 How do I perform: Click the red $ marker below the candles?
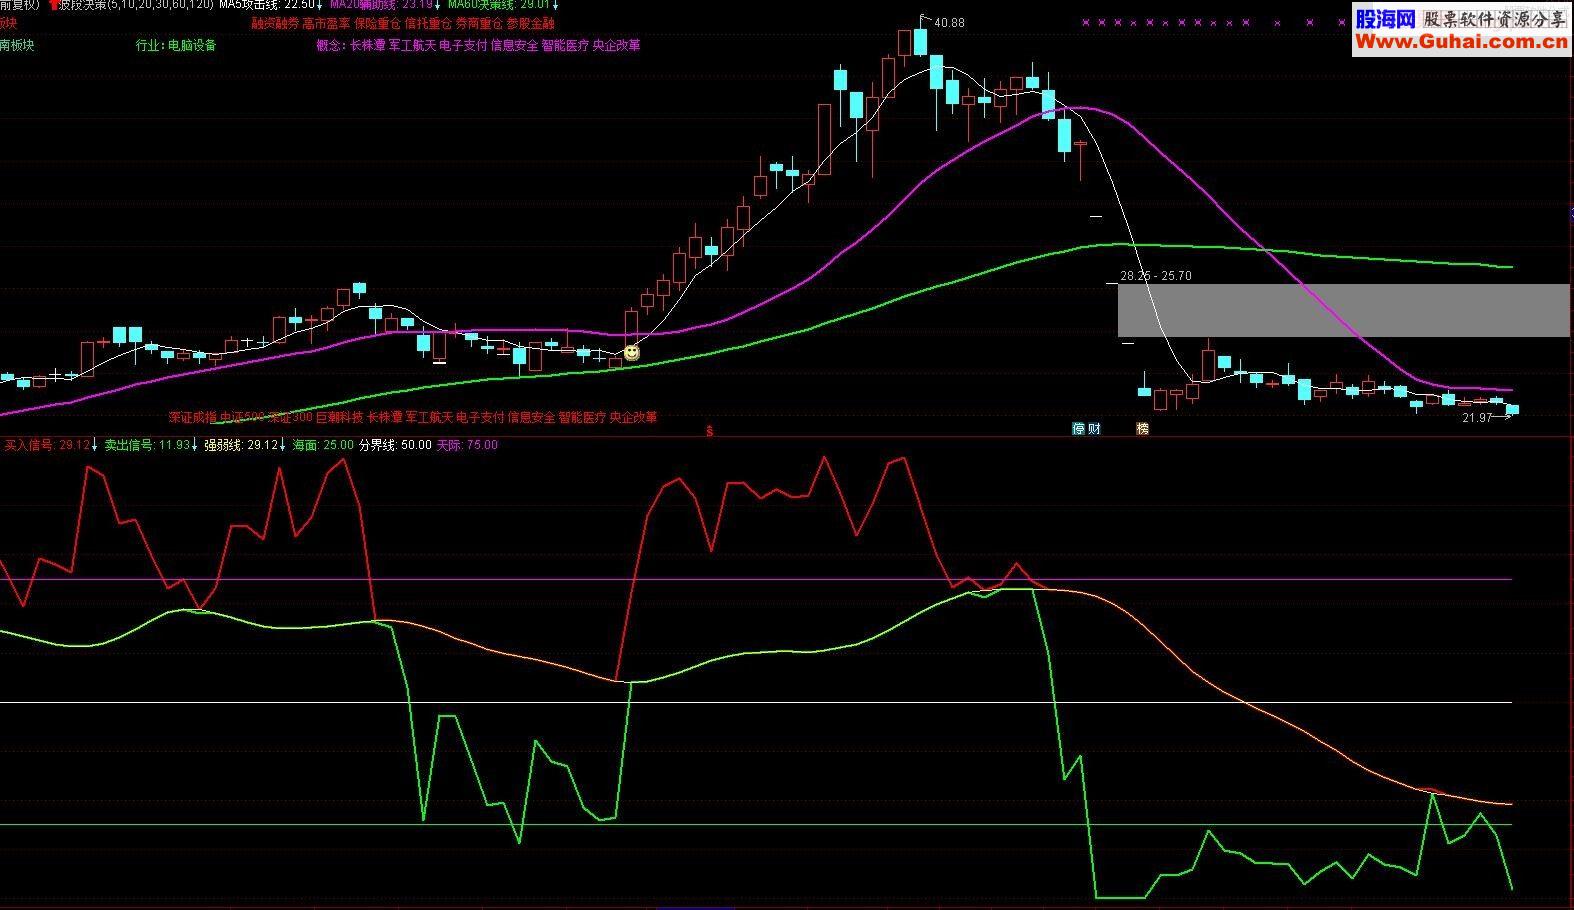point(710,431)
